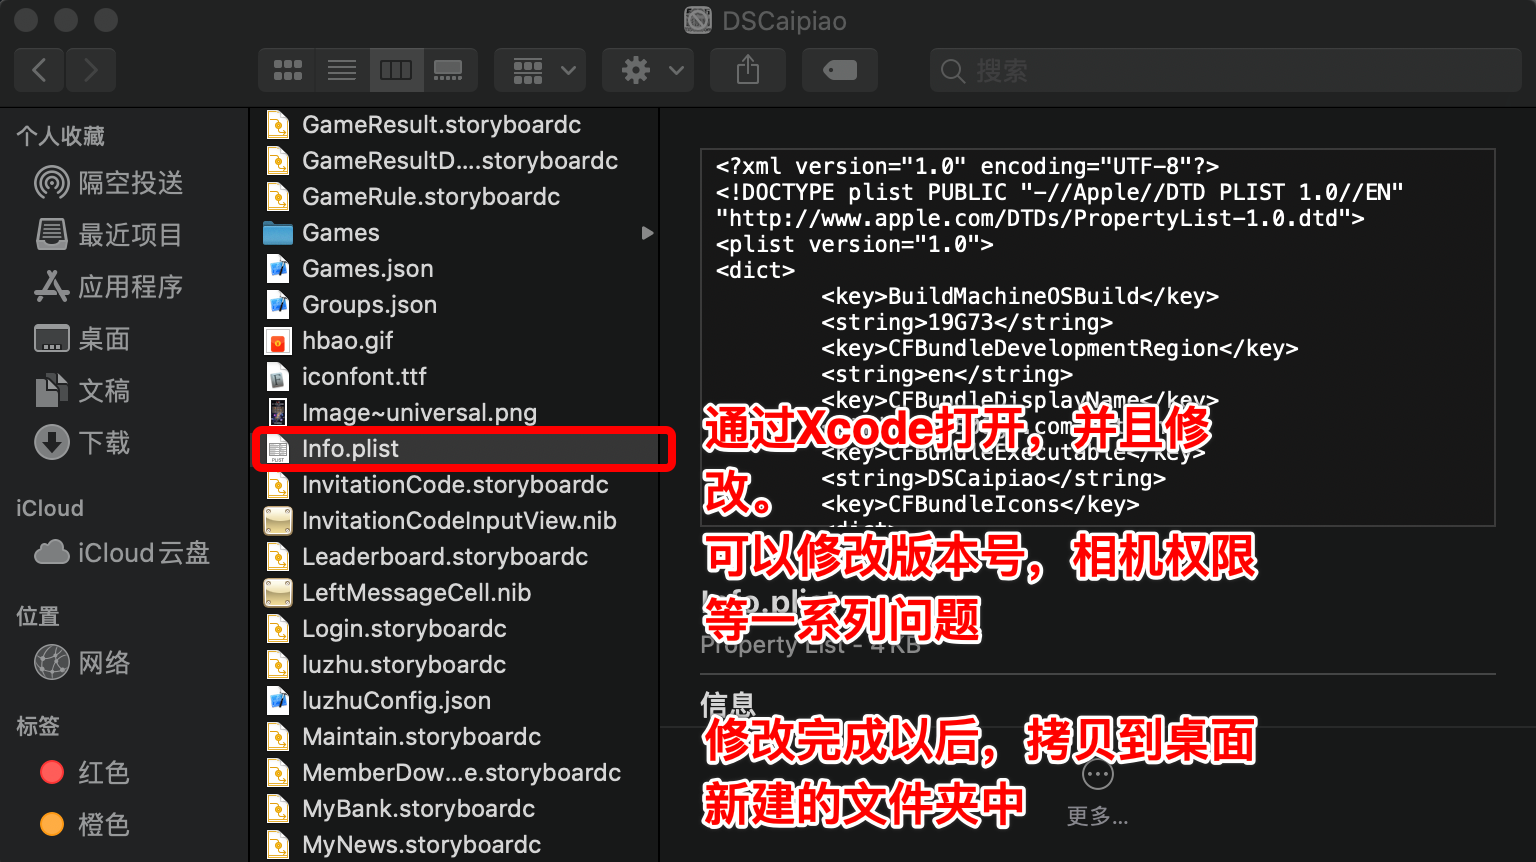Select the column view toggle
The height and width of the screenshot is (862, 1536).
396,70
